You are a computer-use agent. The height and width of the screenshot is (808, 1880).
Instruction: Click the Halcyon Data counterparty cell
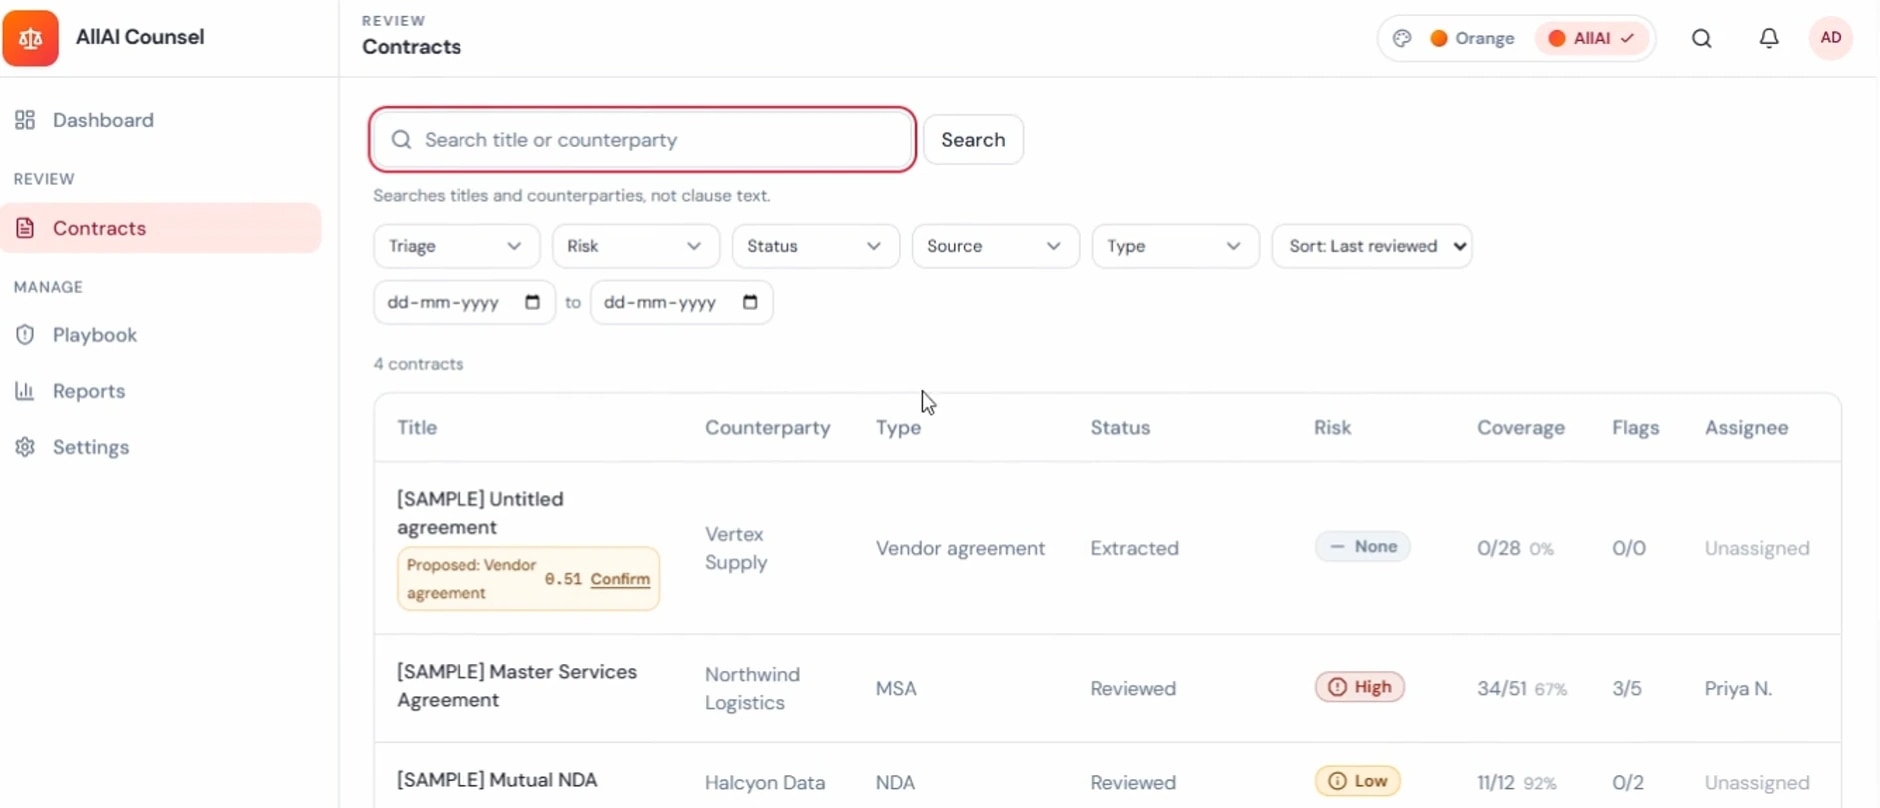765,782
